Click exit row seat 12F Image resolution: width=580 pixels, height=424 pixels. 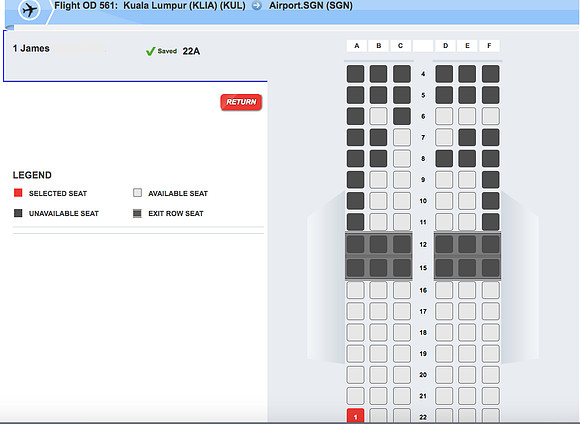coord(490,244)
